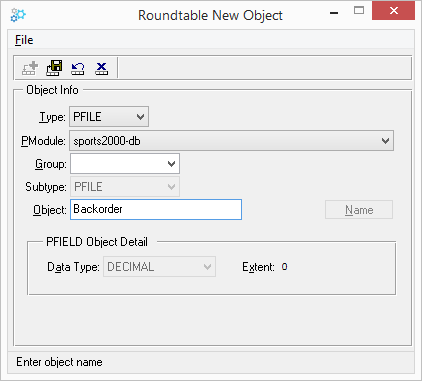Viewport: 422px width, 381px height.
Task: Click the Subtype dropdown showing PFILE
Action: (x=125, y=187)
